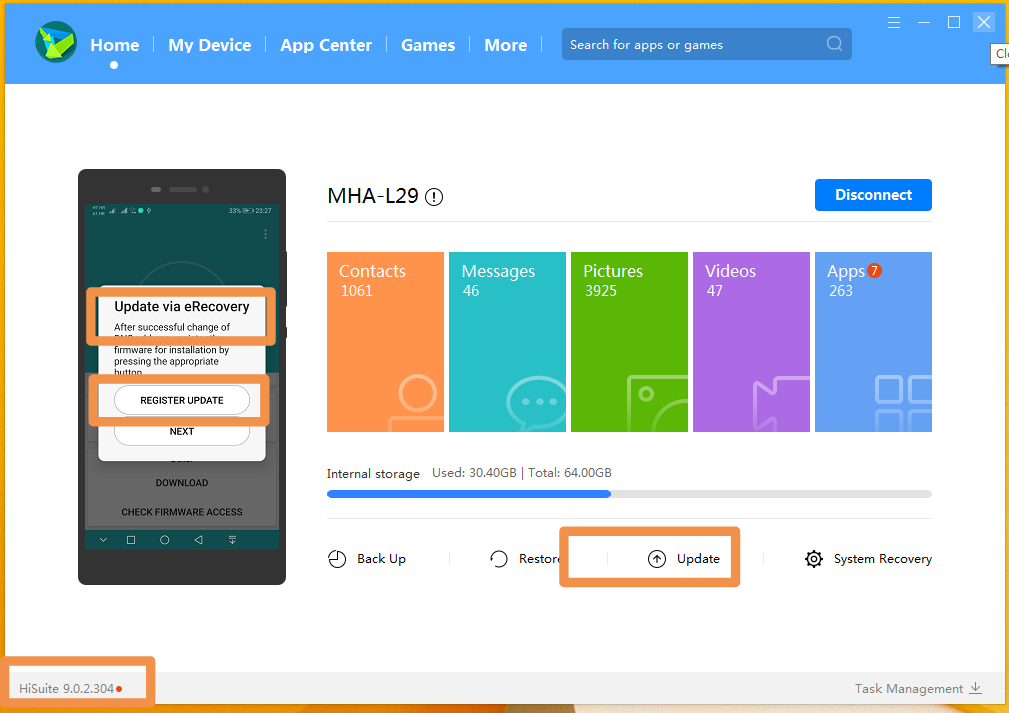
Task: Tap the phone's three-dot overflow menu
Action: pyautogui.click(x=265, y=234)
